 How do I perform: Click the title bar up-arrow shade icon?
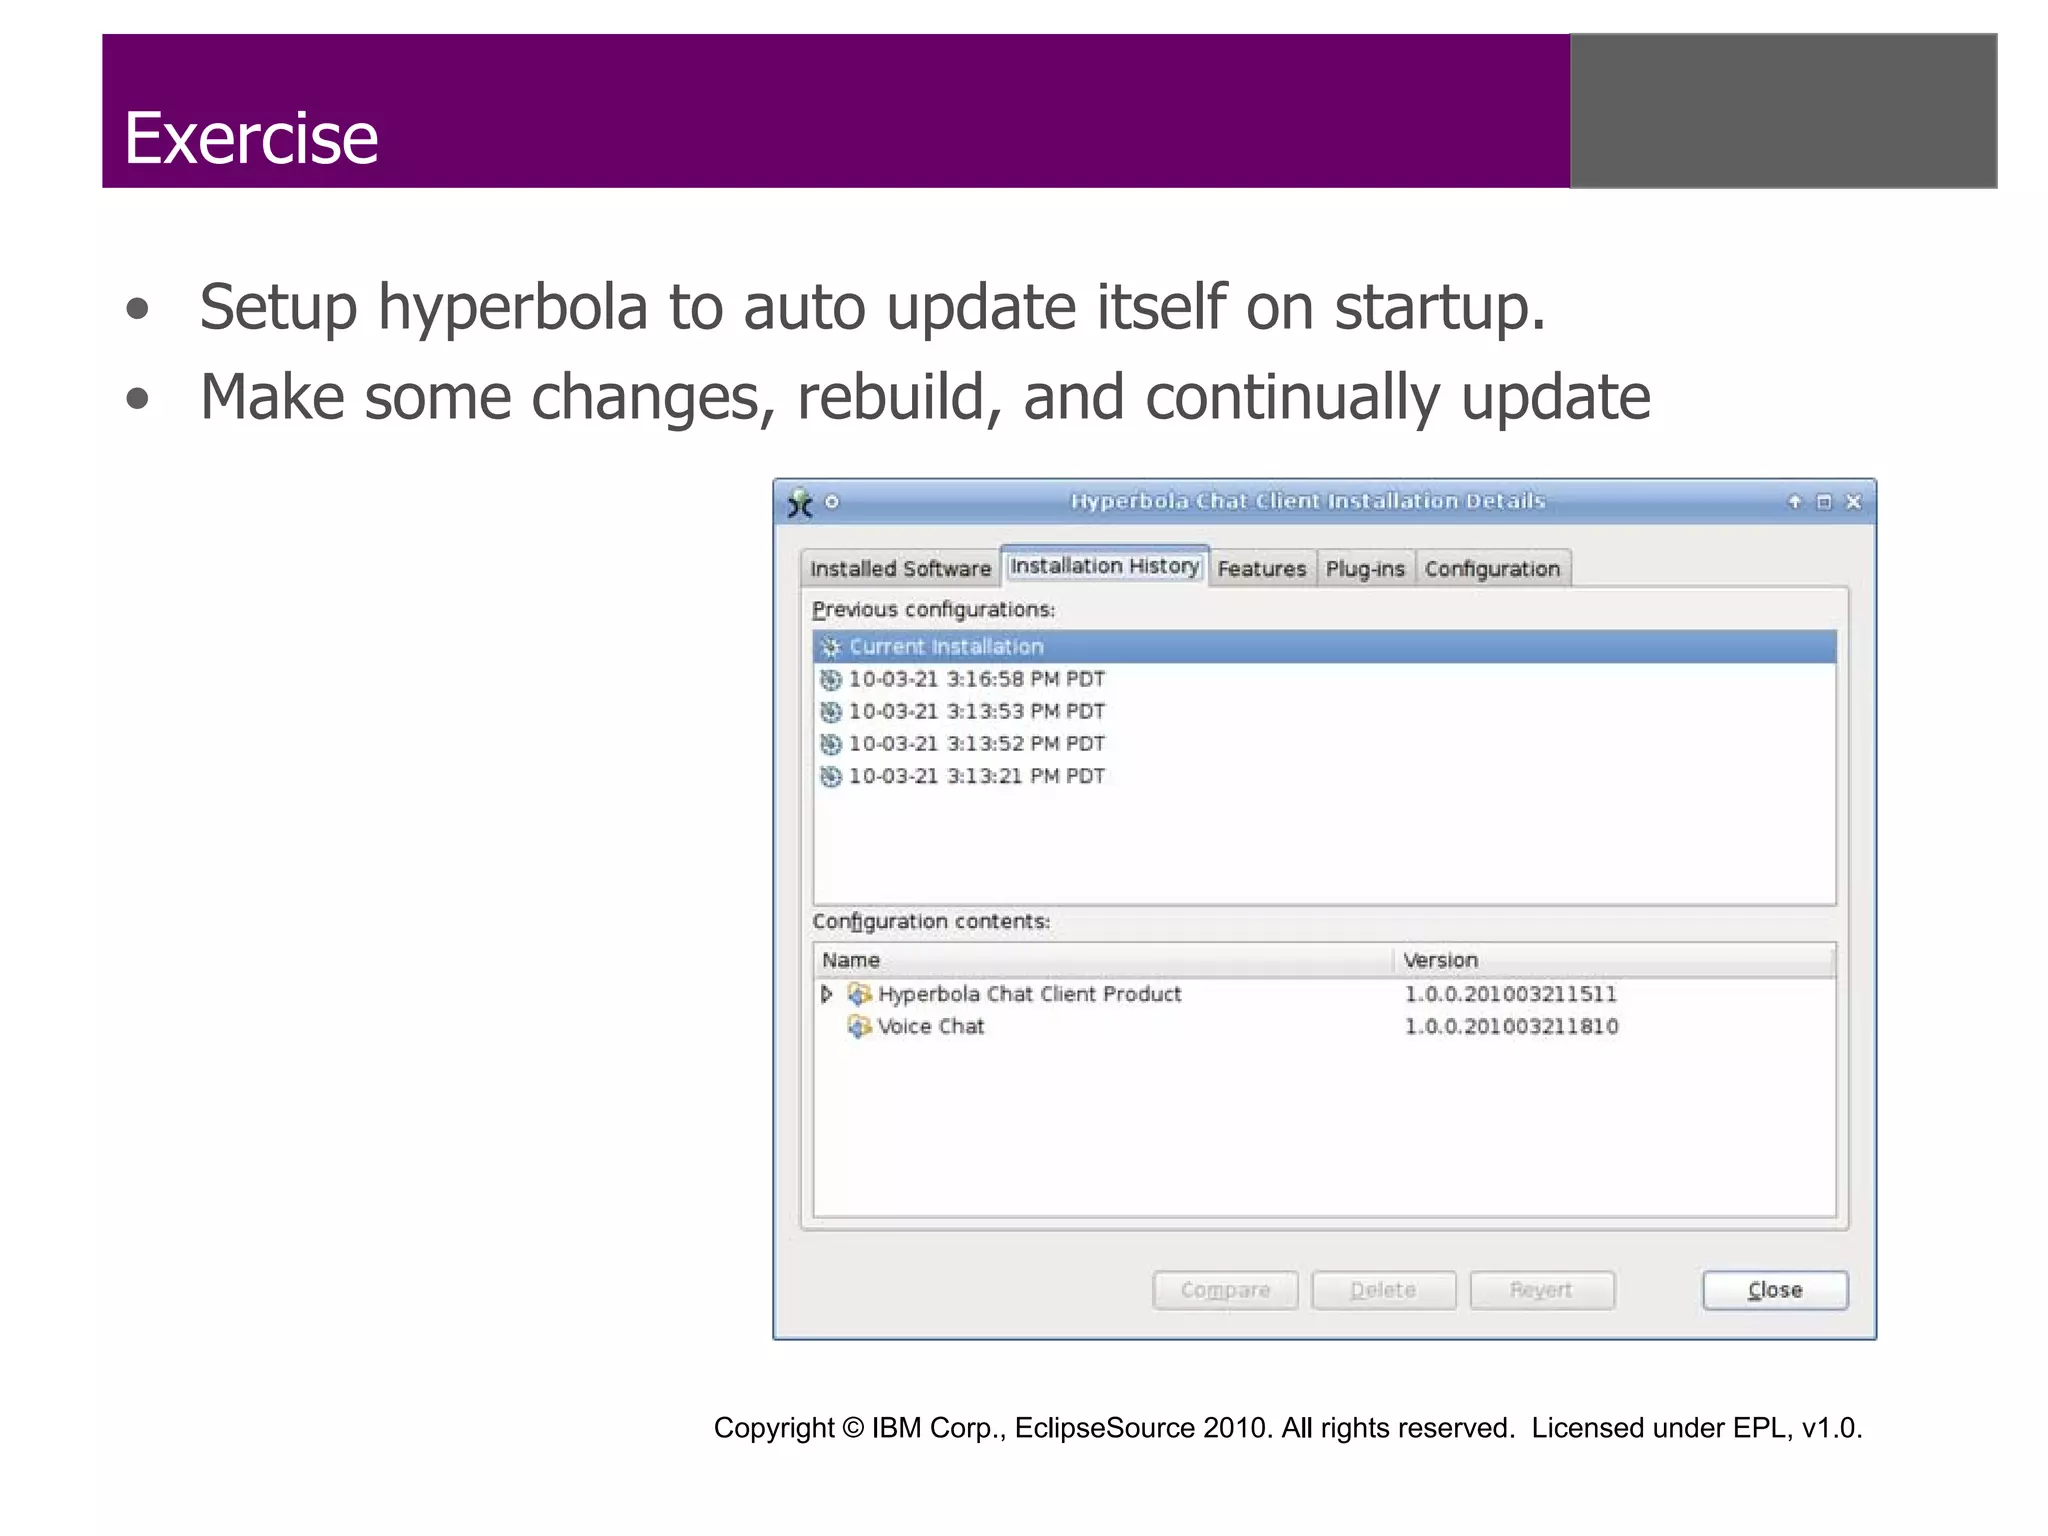coord(1795,502)
